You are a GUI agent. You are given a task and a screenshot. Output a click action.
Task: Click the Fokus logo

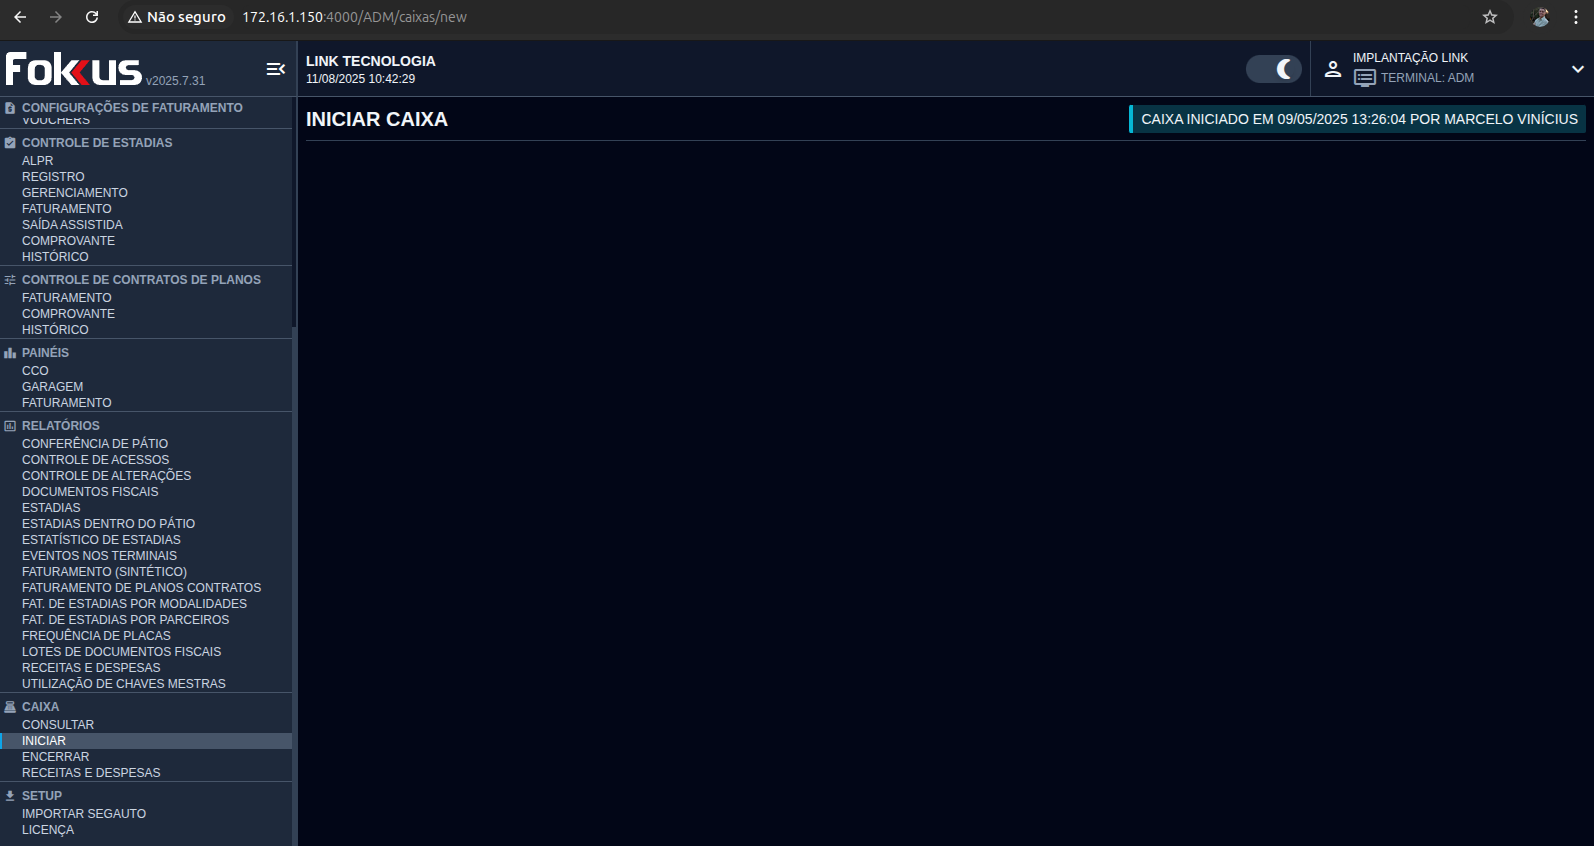73,69
